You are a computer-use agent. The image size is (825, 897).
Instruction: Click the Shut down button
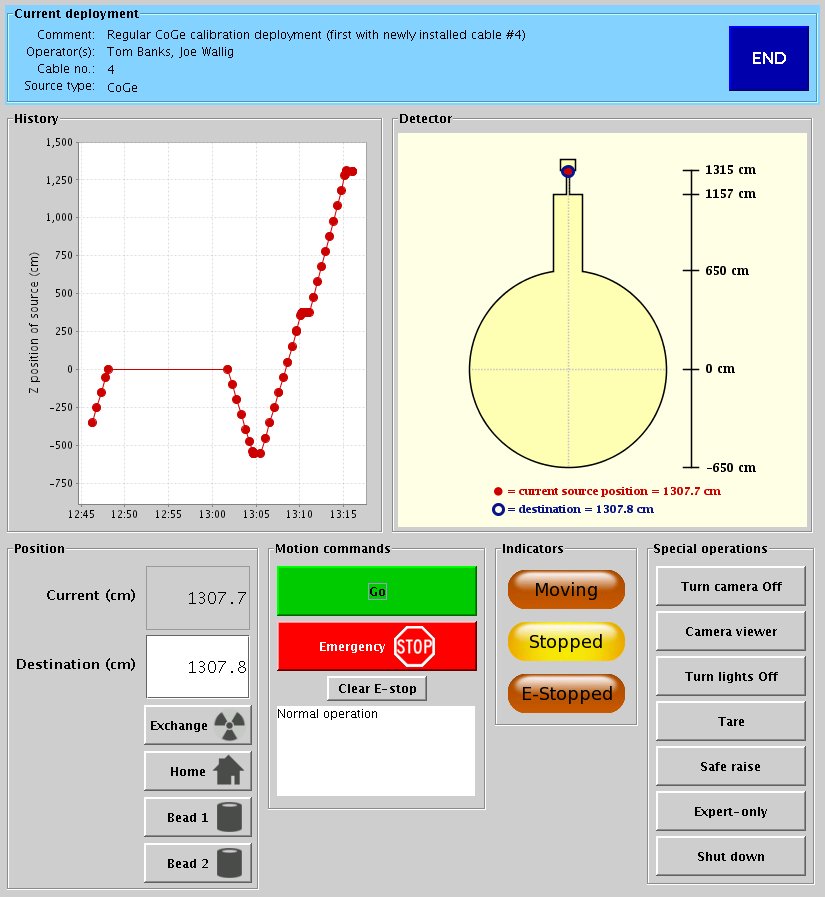point(731,856)
